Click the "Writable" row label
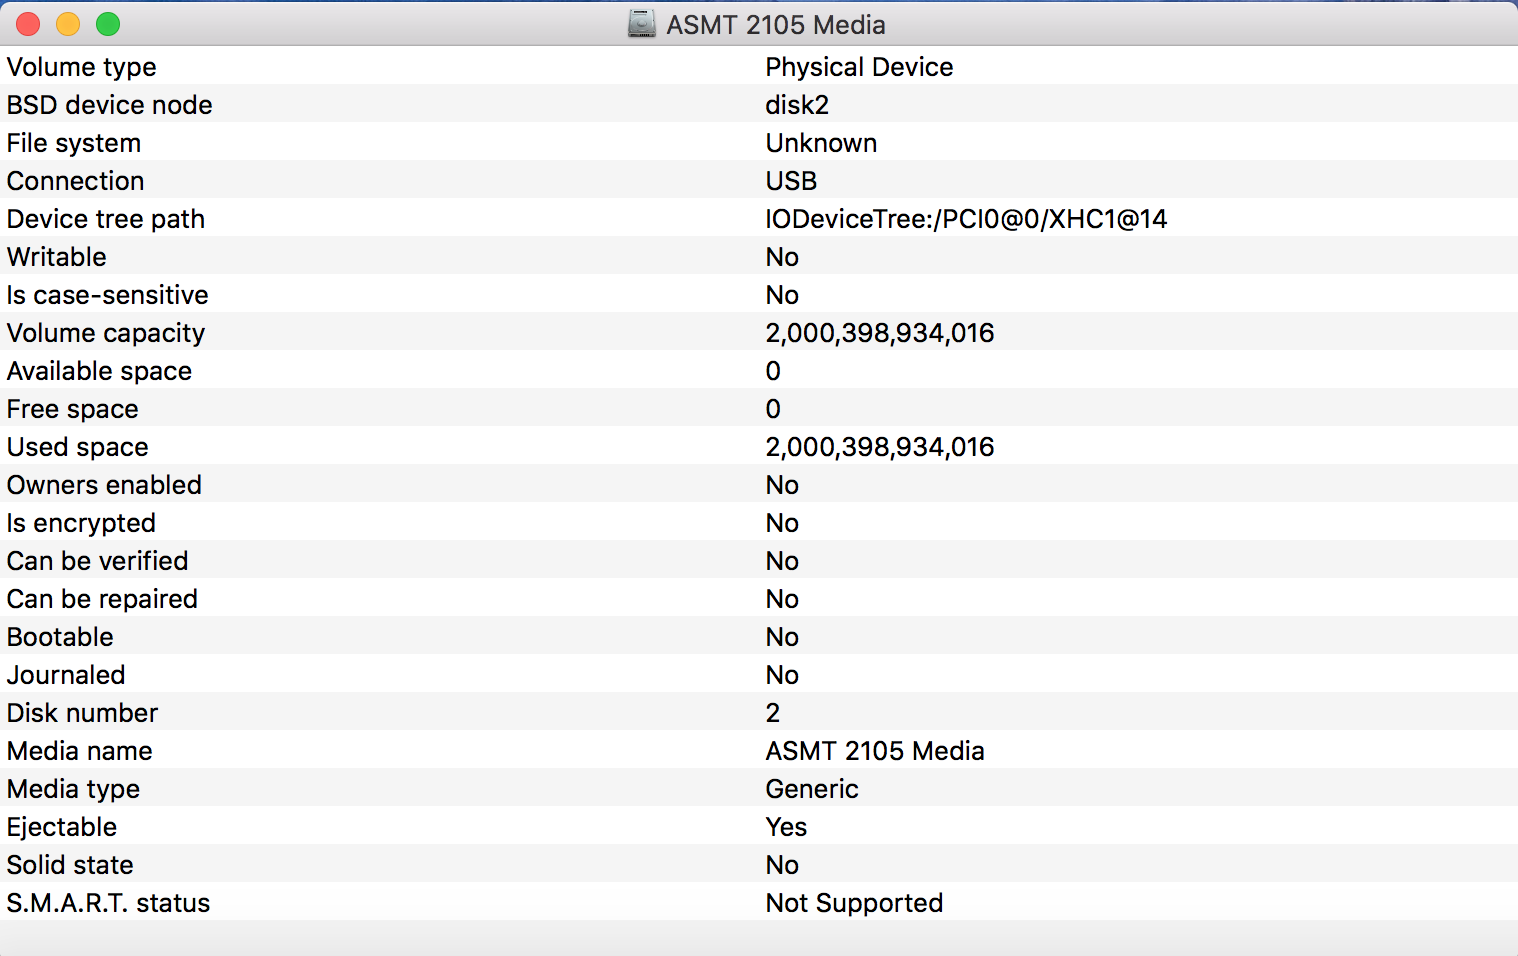The image size is (1518, 956). point(57,257)
